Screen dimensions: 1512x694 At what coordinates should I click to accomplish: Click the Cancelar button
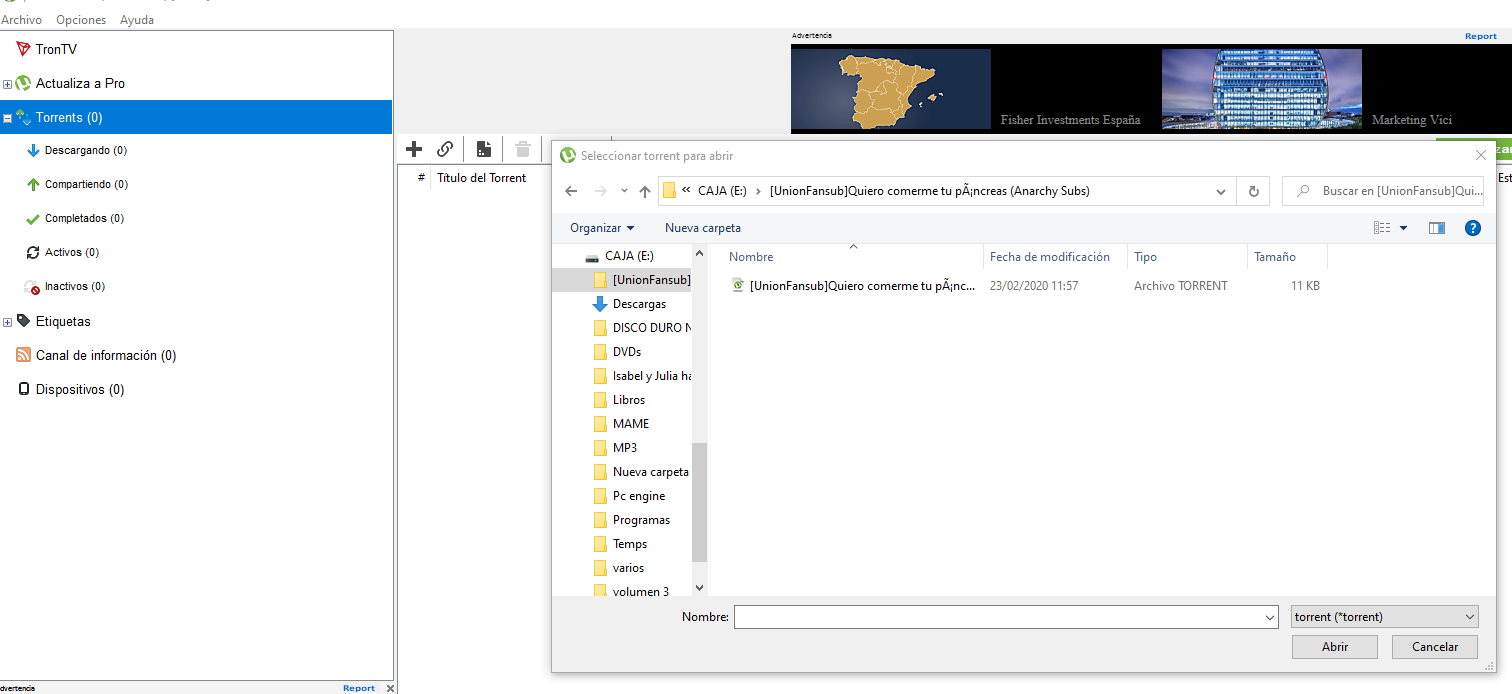click(1434, 647)
